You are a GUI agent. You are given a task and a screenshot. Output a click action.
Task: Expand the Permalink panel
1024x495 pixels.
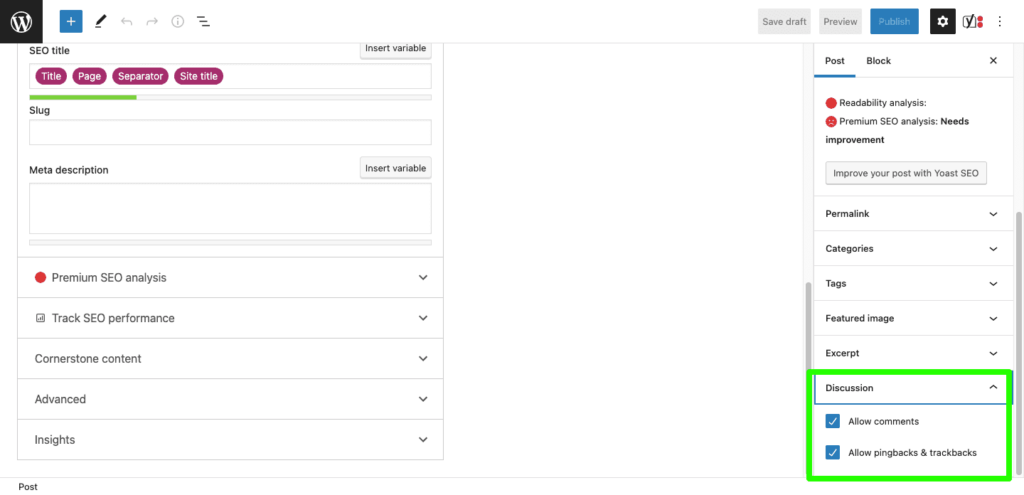click(912, 214)
